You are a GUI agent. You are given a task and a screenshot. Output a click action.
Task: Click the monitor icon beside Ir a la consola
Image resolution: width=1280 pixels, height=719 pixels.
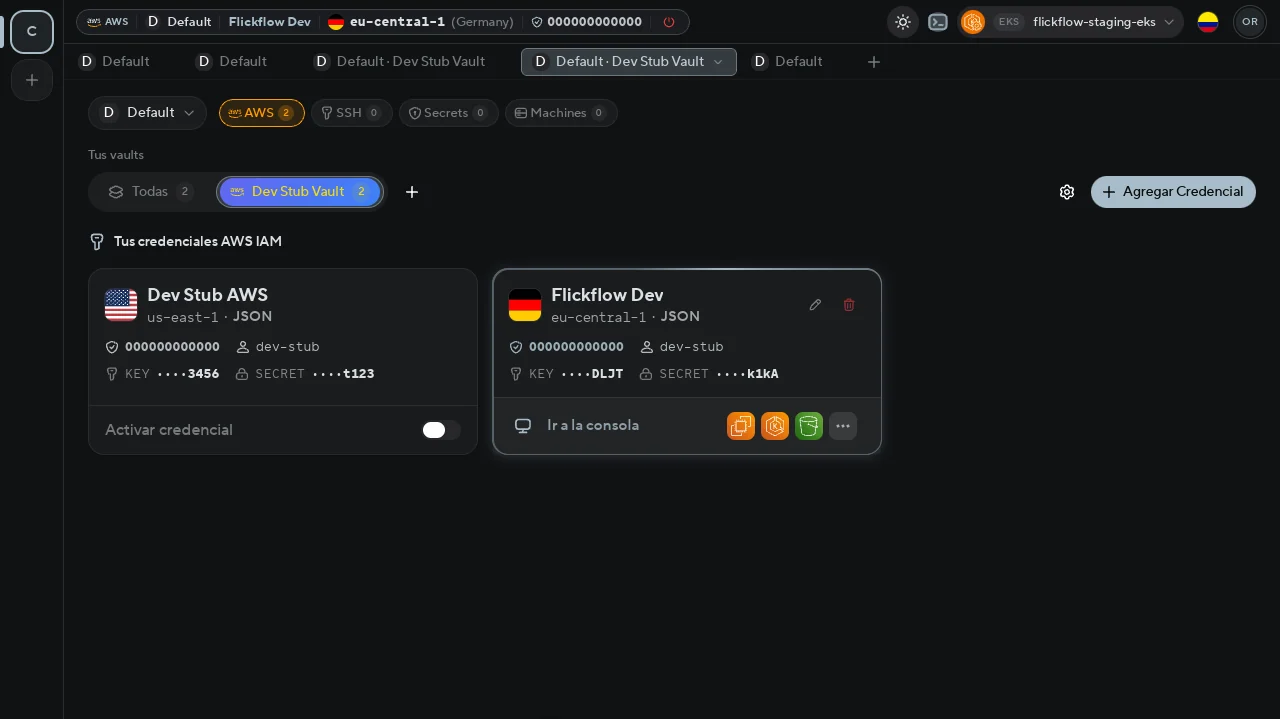point(522,426)
